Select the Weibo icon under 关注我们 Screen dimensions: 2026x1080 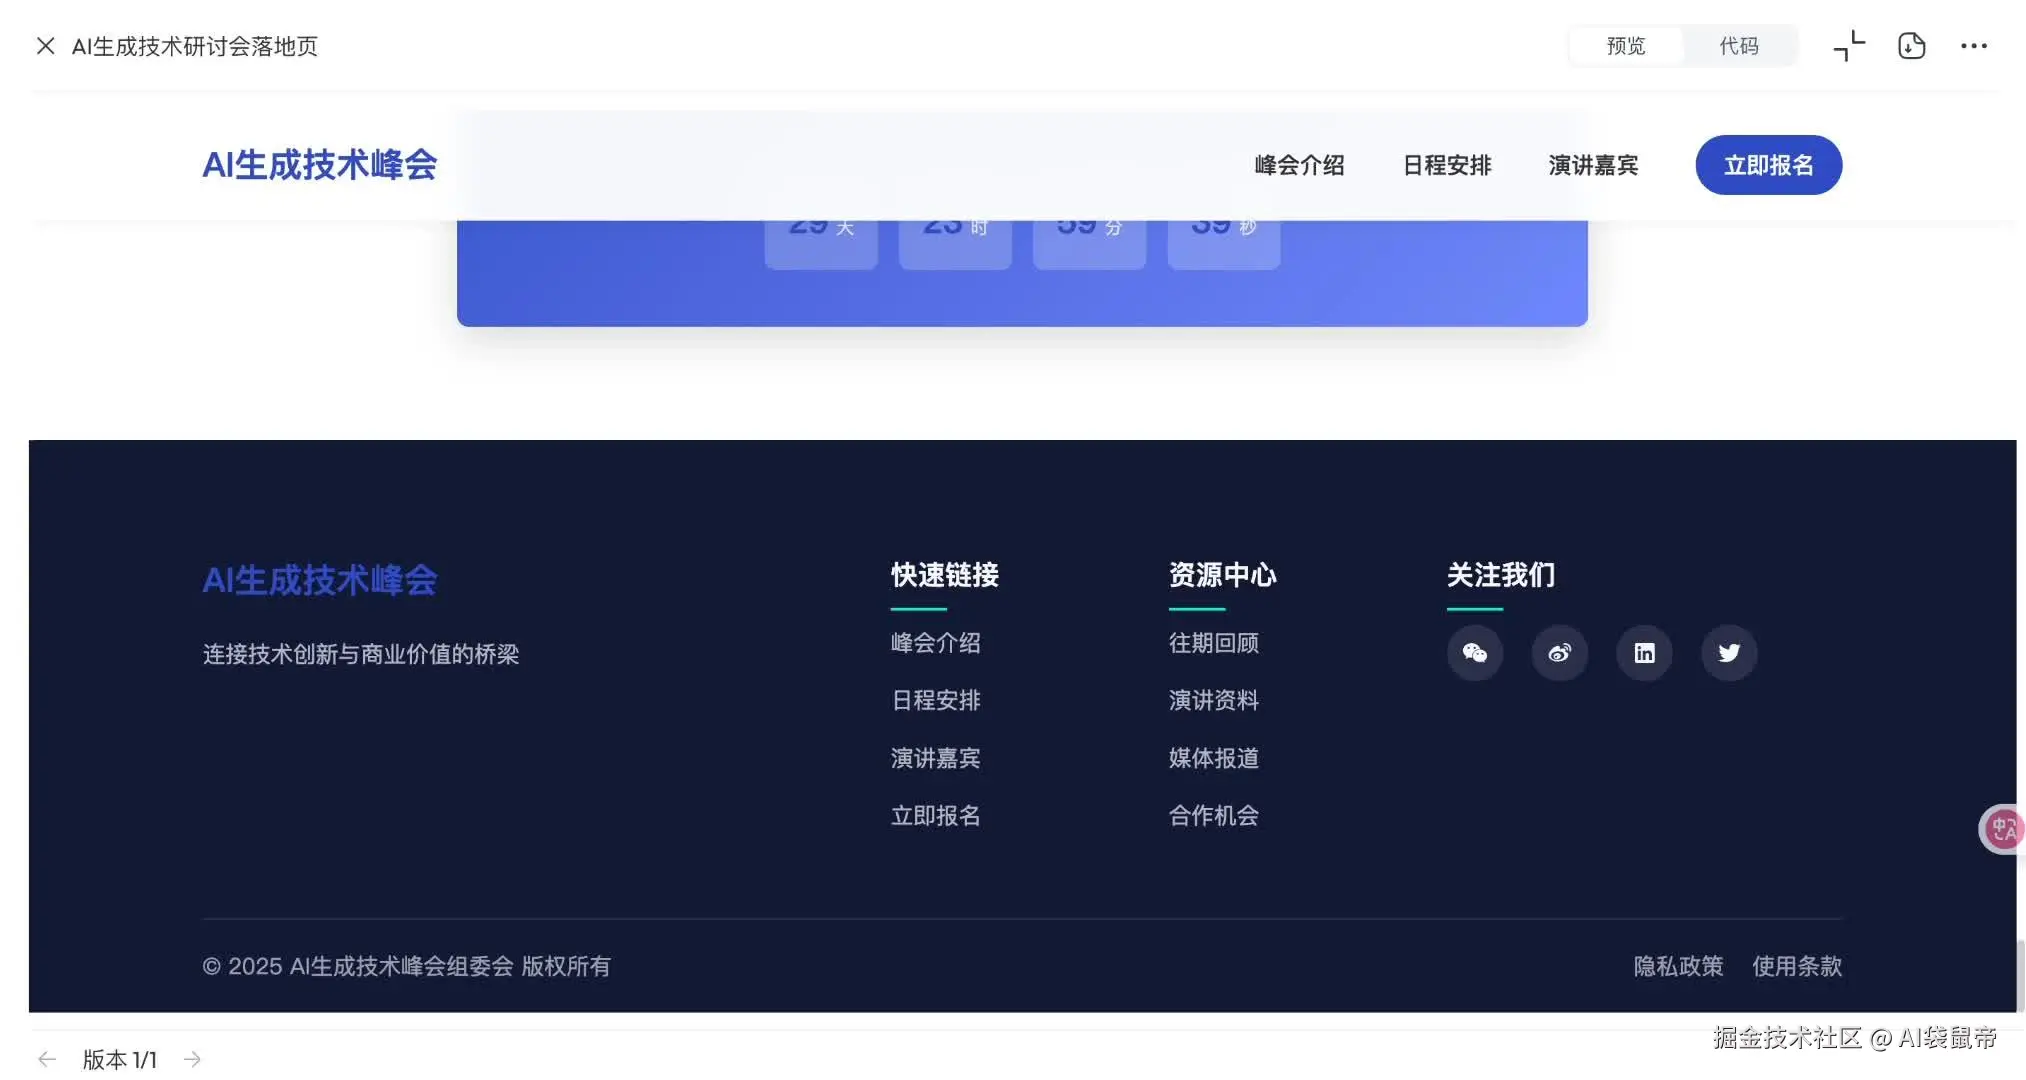pos(1560,653)
